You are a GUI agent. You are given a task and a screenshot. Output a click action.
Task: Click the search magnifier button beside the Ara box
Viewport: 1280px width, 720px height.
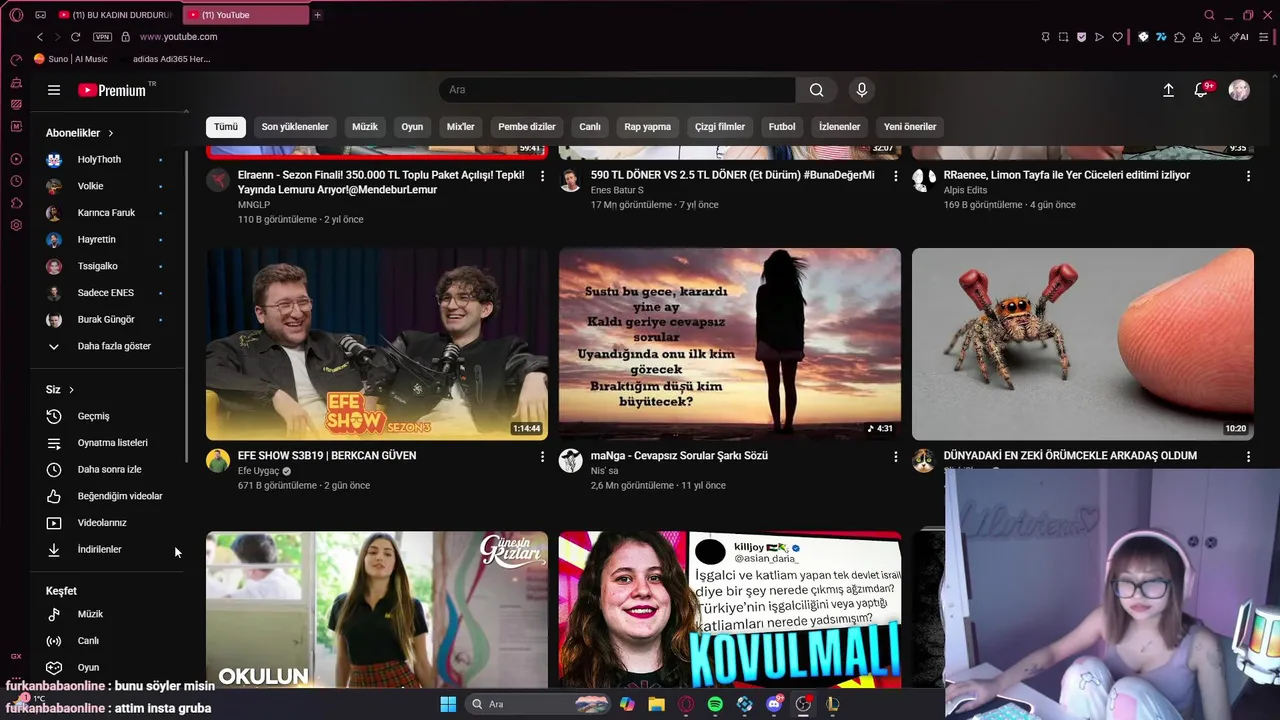[x=817, y=90]
